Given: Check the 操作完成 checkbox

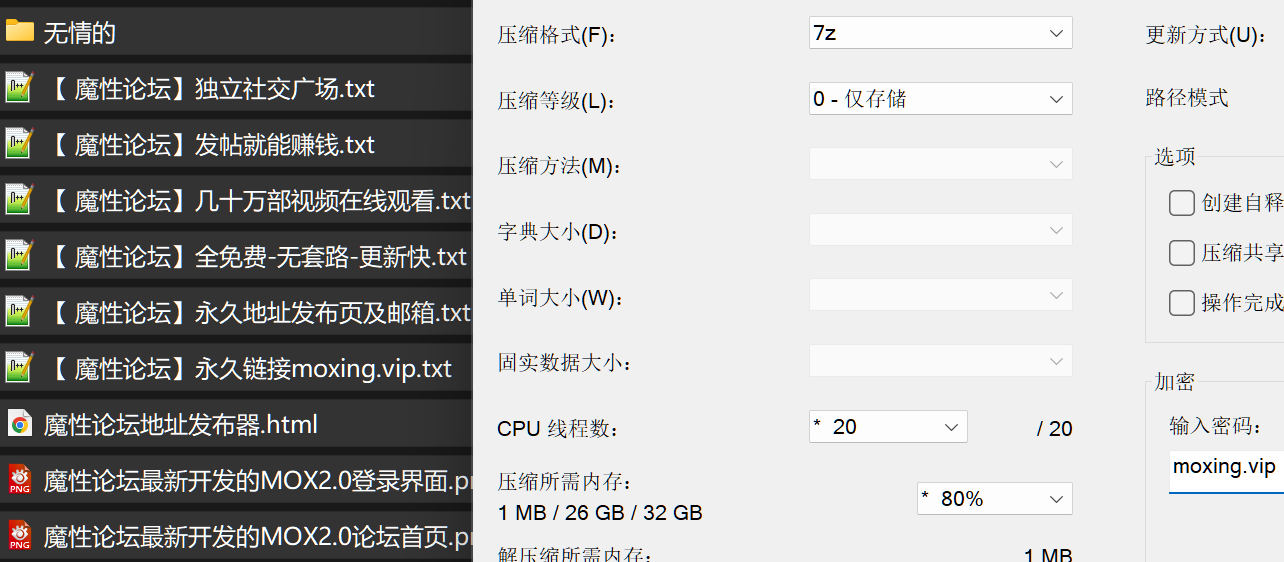Looking at the screenshot, I should (x=1182, y=302).
